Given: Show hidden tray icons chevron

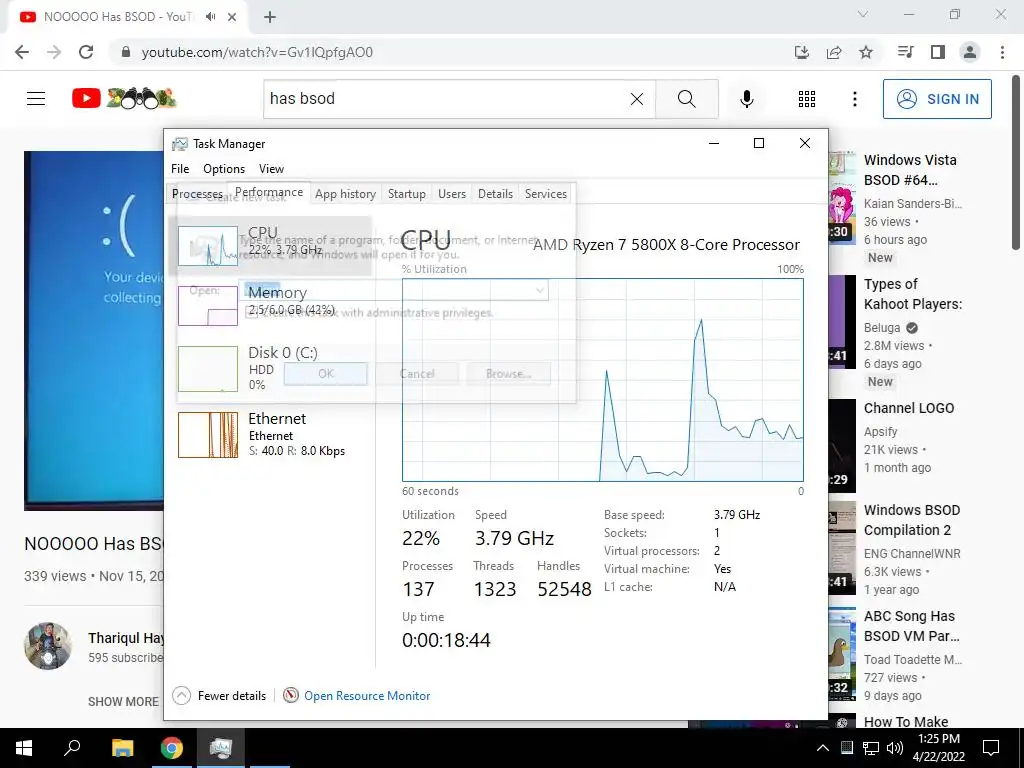Looking at the screenshot, I should coord(823,748).
